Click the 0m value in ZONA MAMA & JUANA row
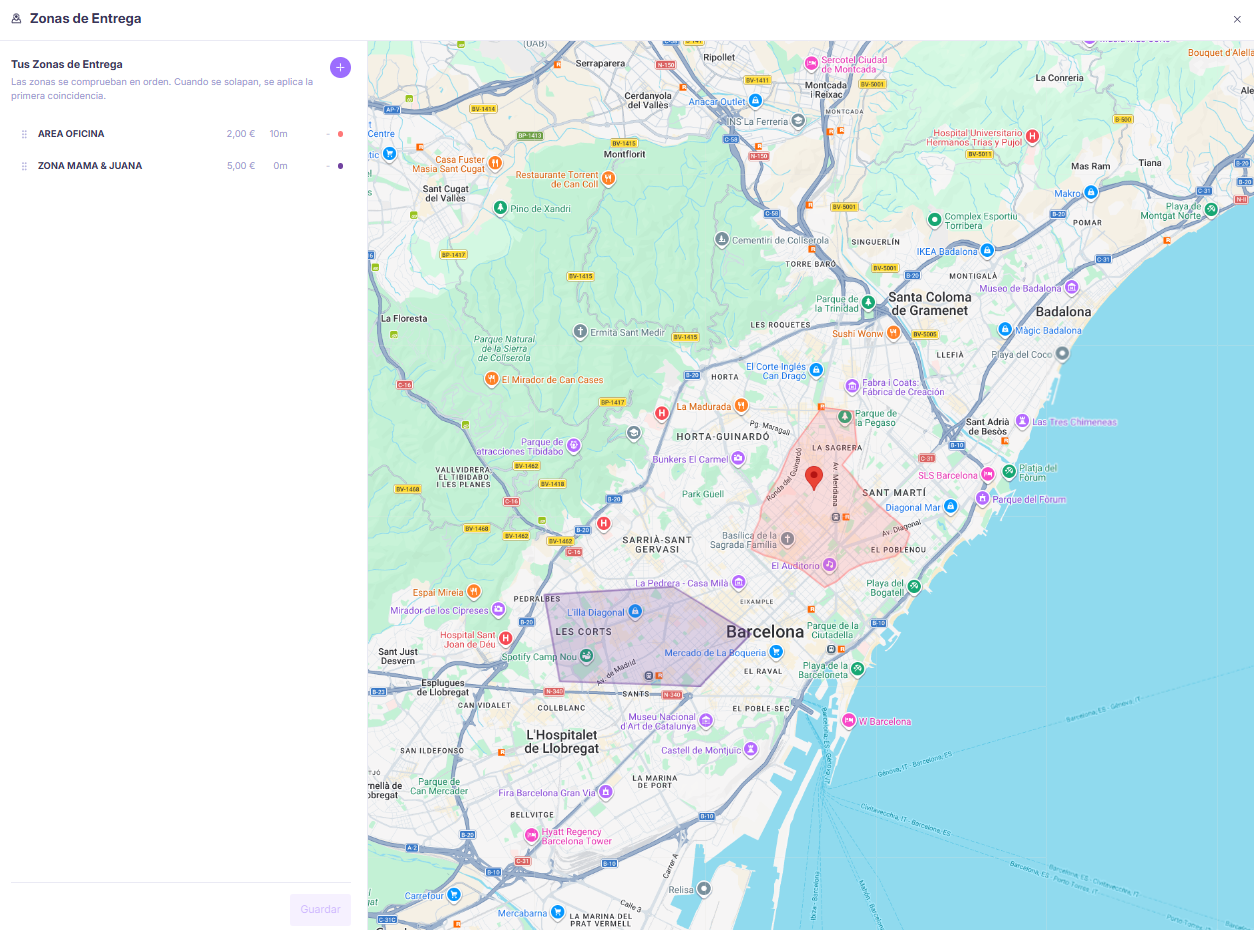1254x930 pixels. point(280,166)
